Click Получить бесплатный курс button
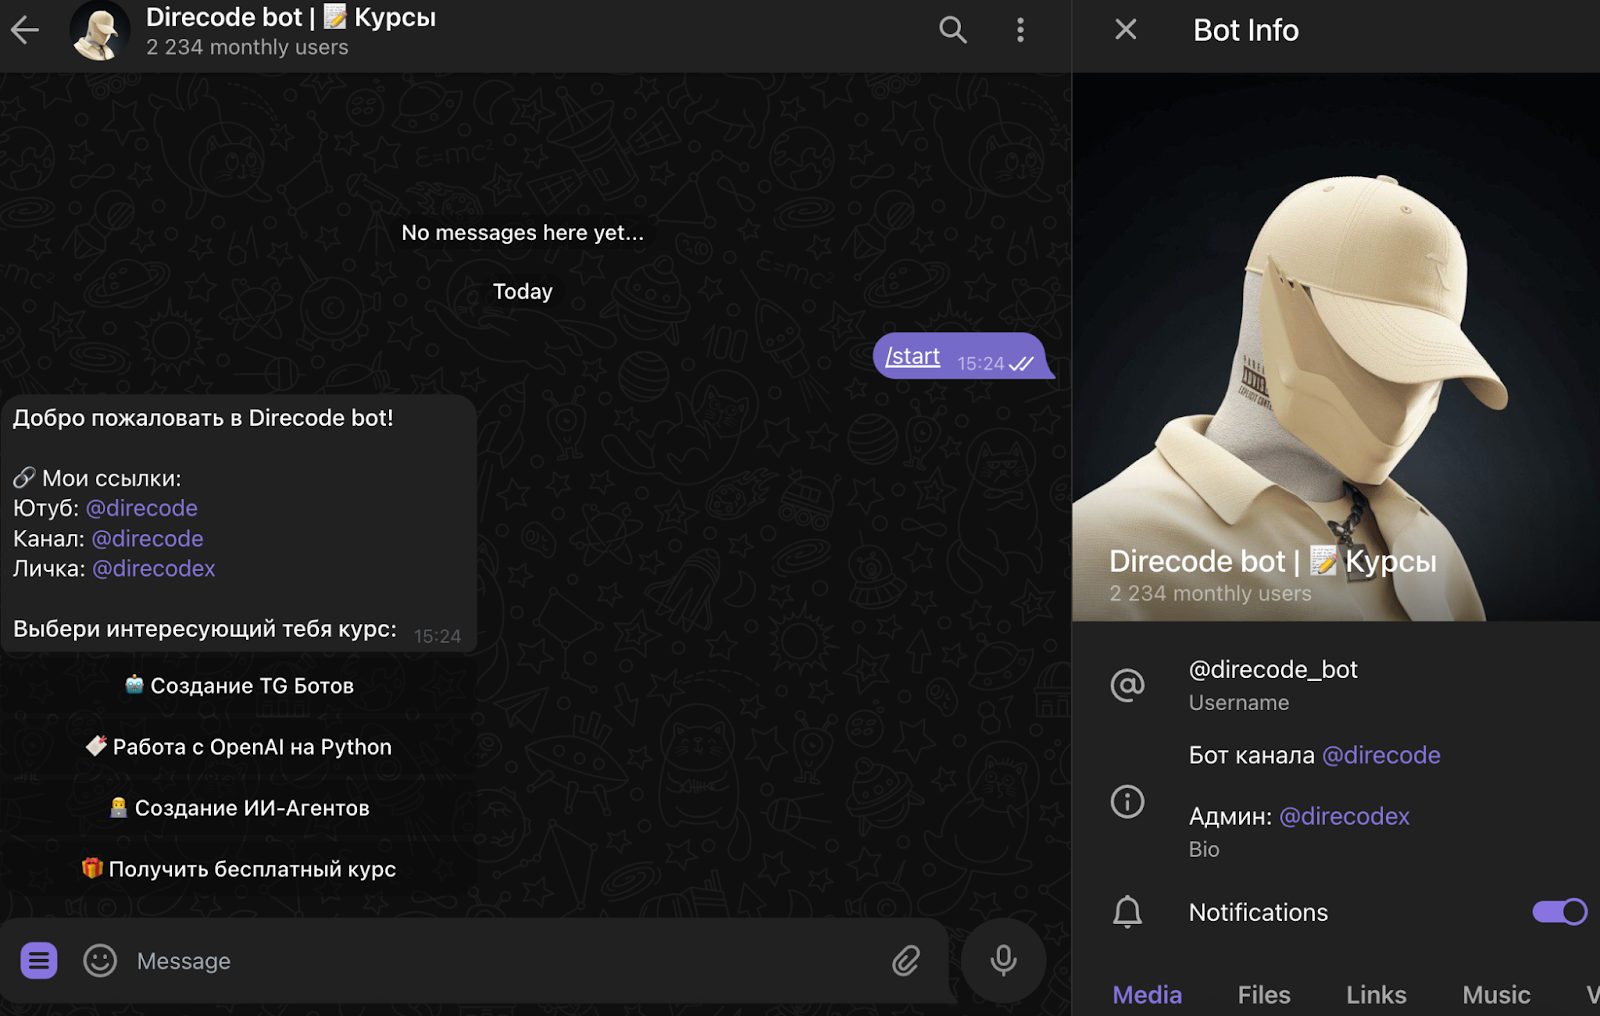The width and height of the screenshot is (1600, 1016). click(239, 869)
